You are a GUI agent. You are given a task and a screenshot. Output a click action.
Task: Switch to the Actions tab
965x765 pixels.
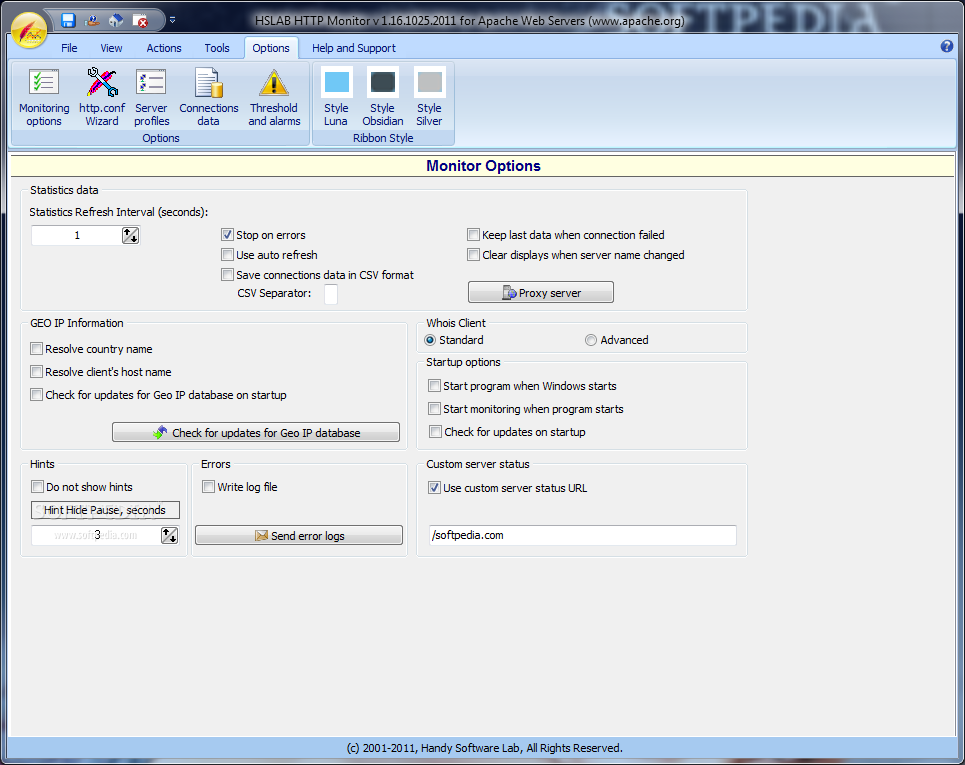(x=164, y=48)
